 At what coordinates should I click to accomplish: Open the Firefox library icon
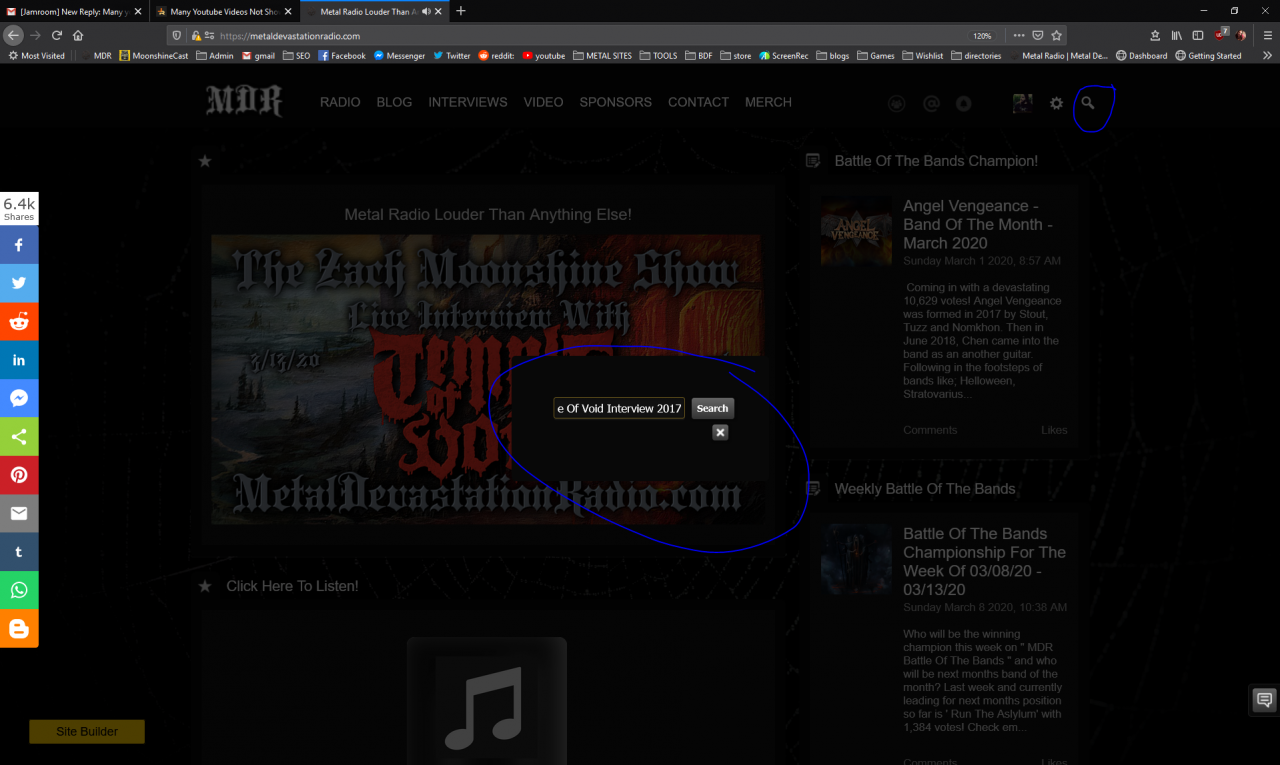(x=1177, y=35)
